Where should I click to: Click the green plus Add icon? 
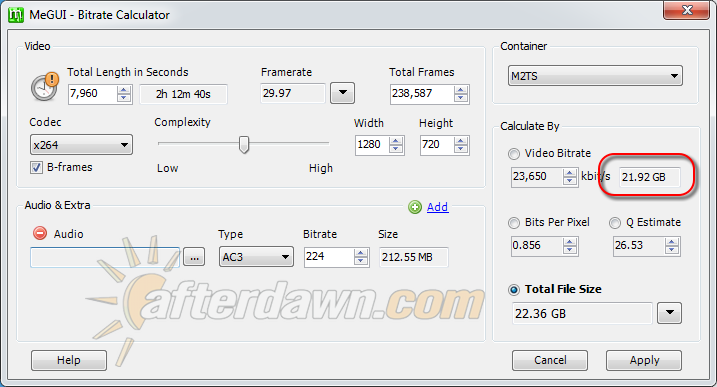point(415,207)
